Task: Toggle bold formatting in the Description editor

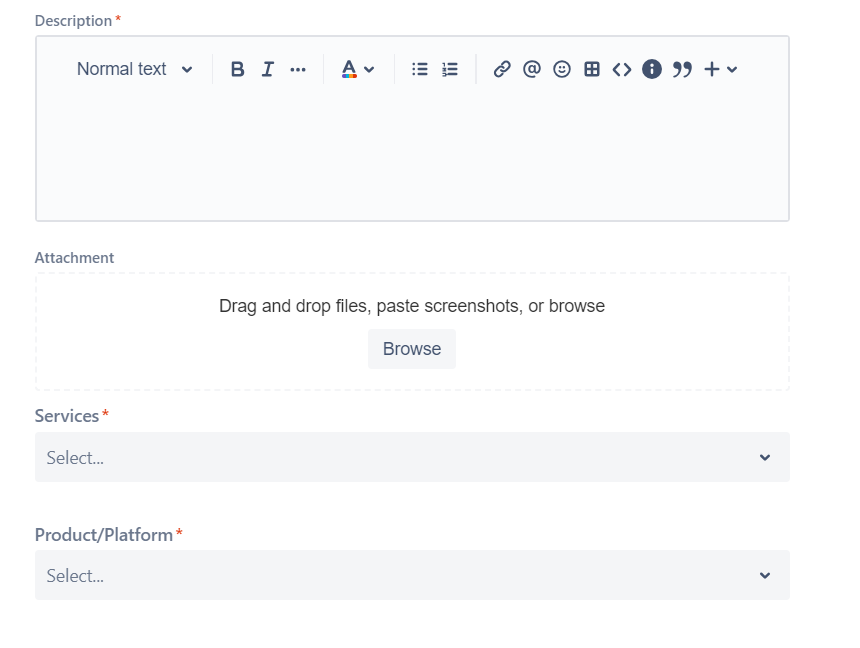Action: pos(237,69)
